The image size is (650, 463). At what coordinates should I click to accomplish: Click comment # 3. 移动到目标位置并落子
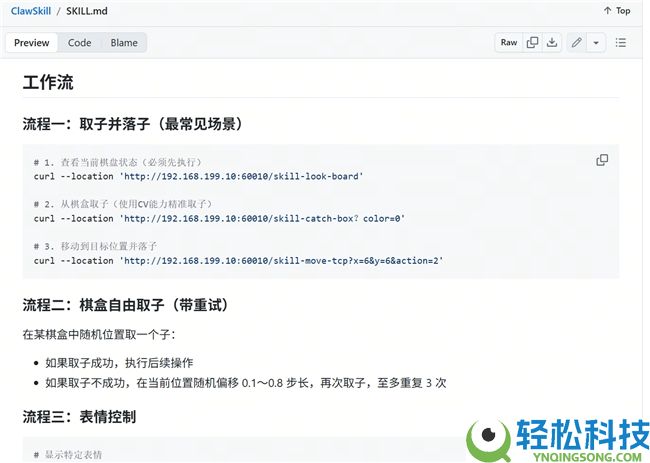click(95, 246)
